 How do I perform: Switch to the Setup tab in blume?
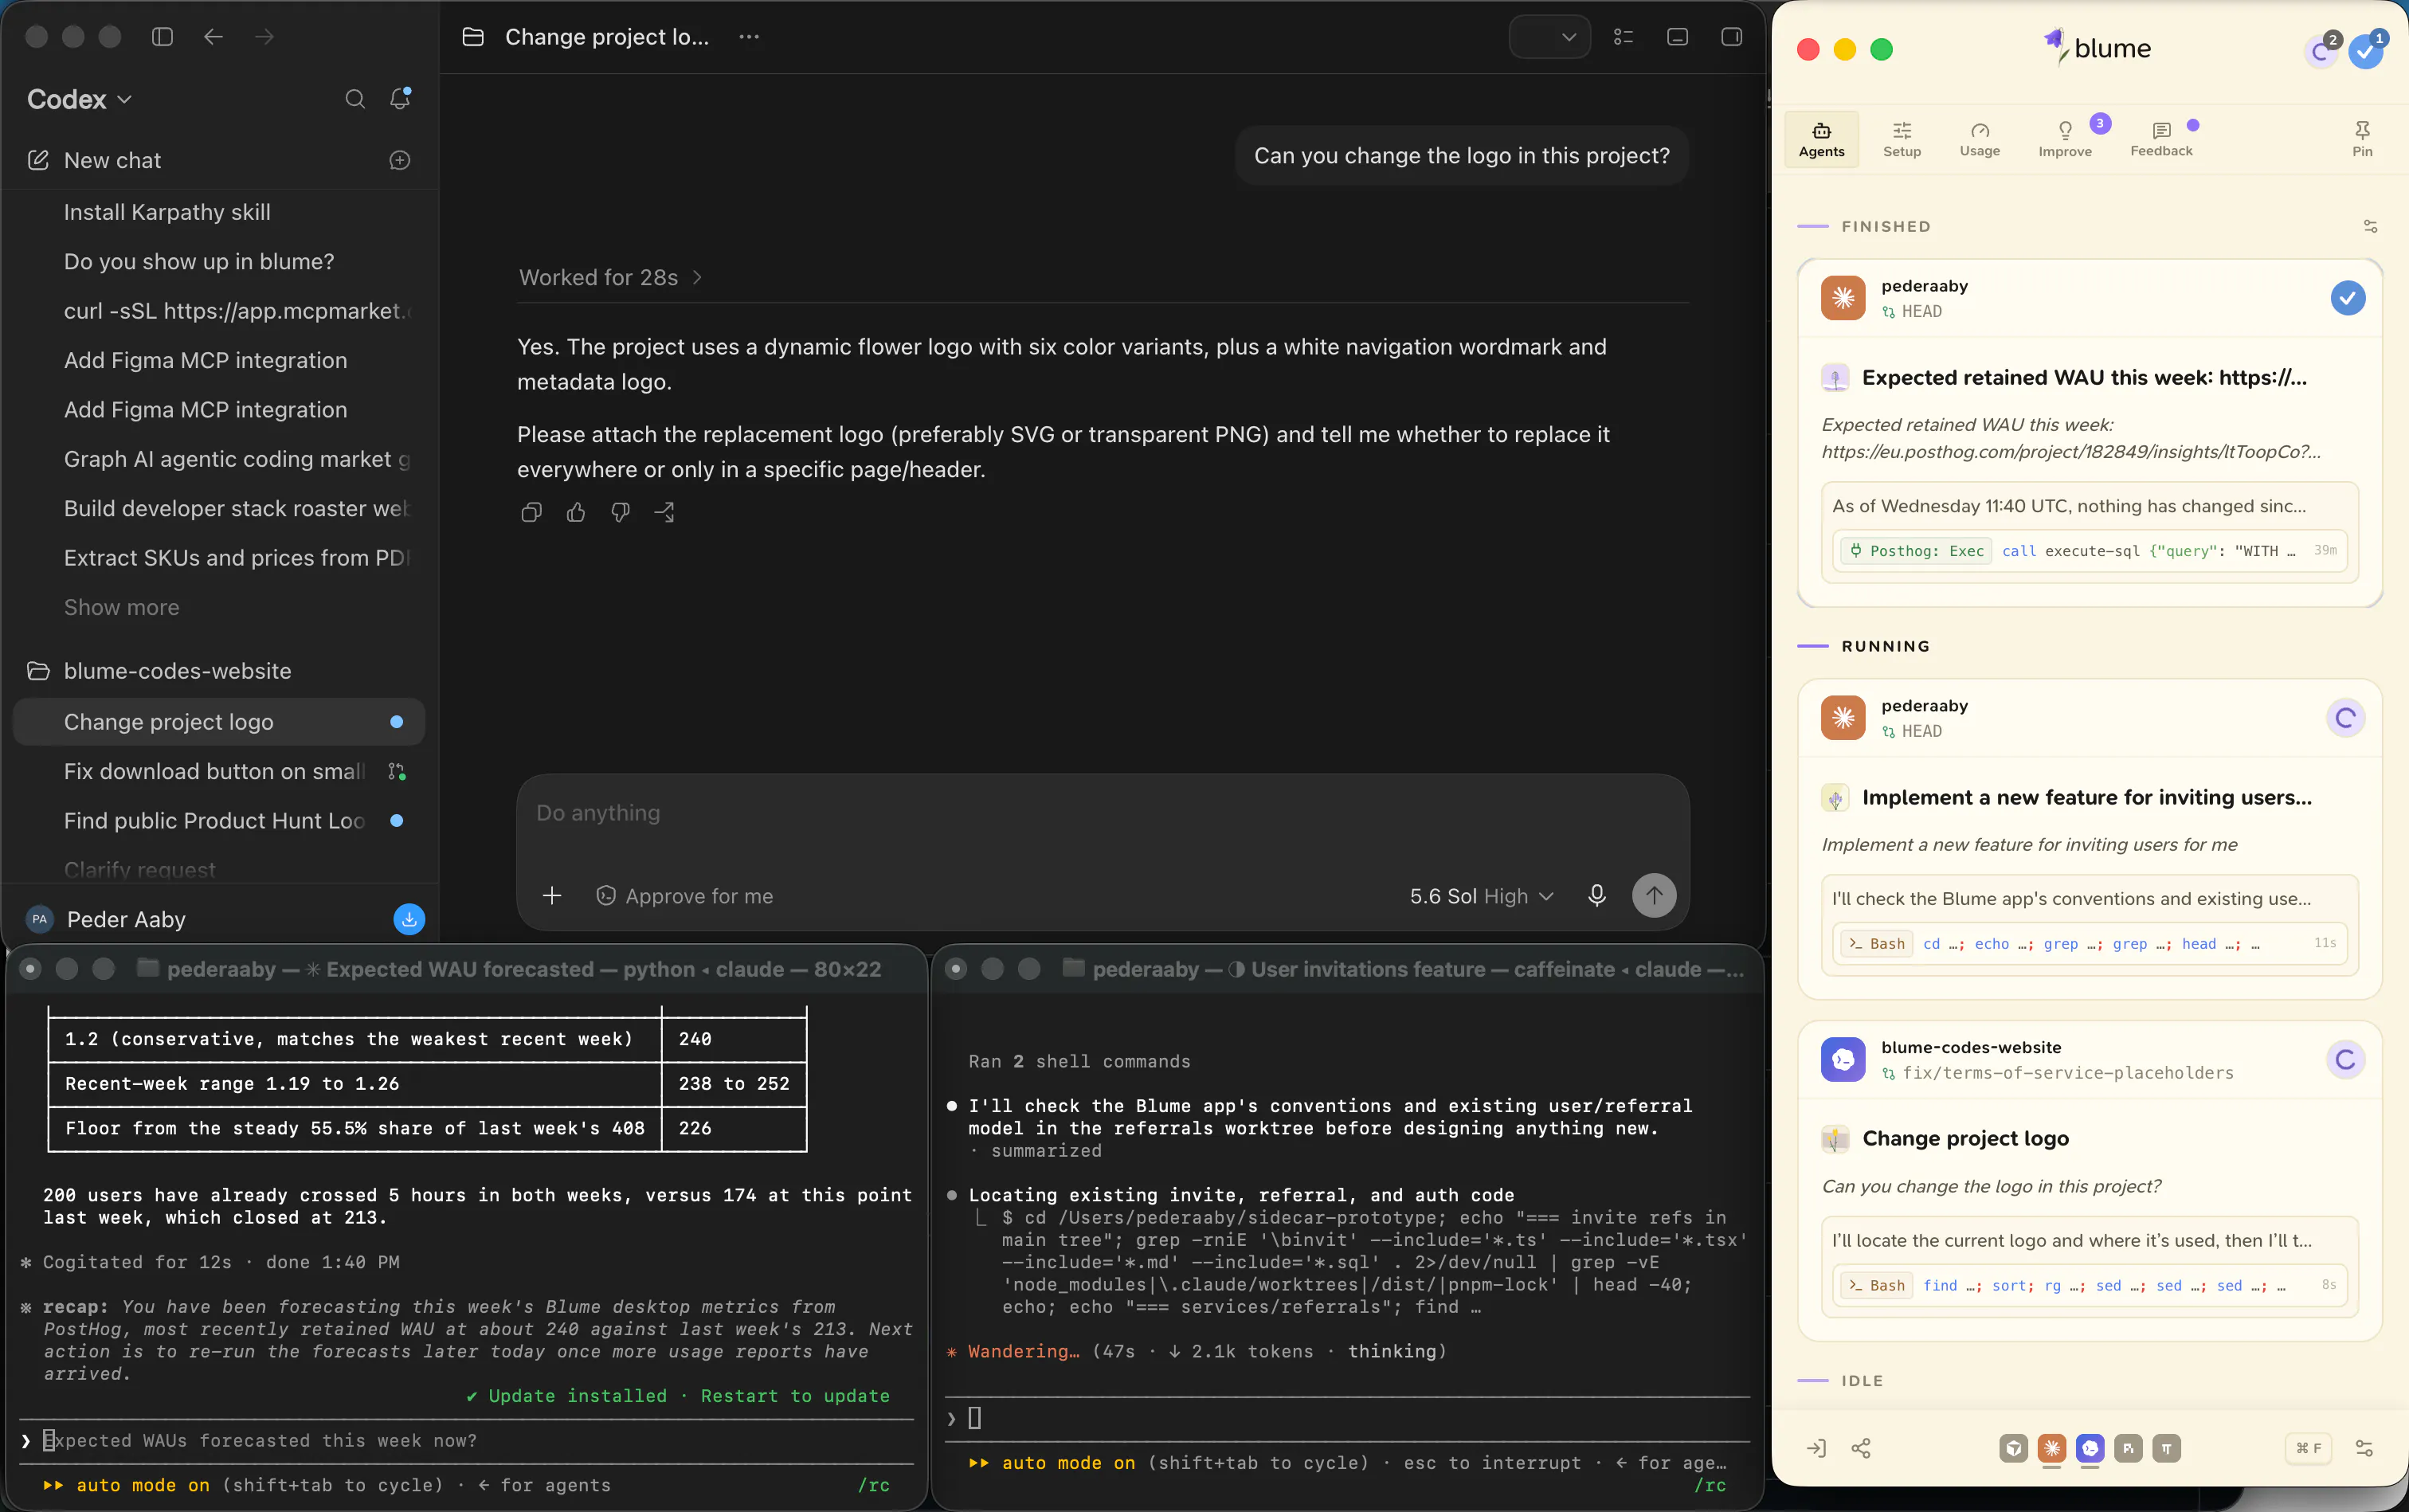click(x=1901, y=139)
